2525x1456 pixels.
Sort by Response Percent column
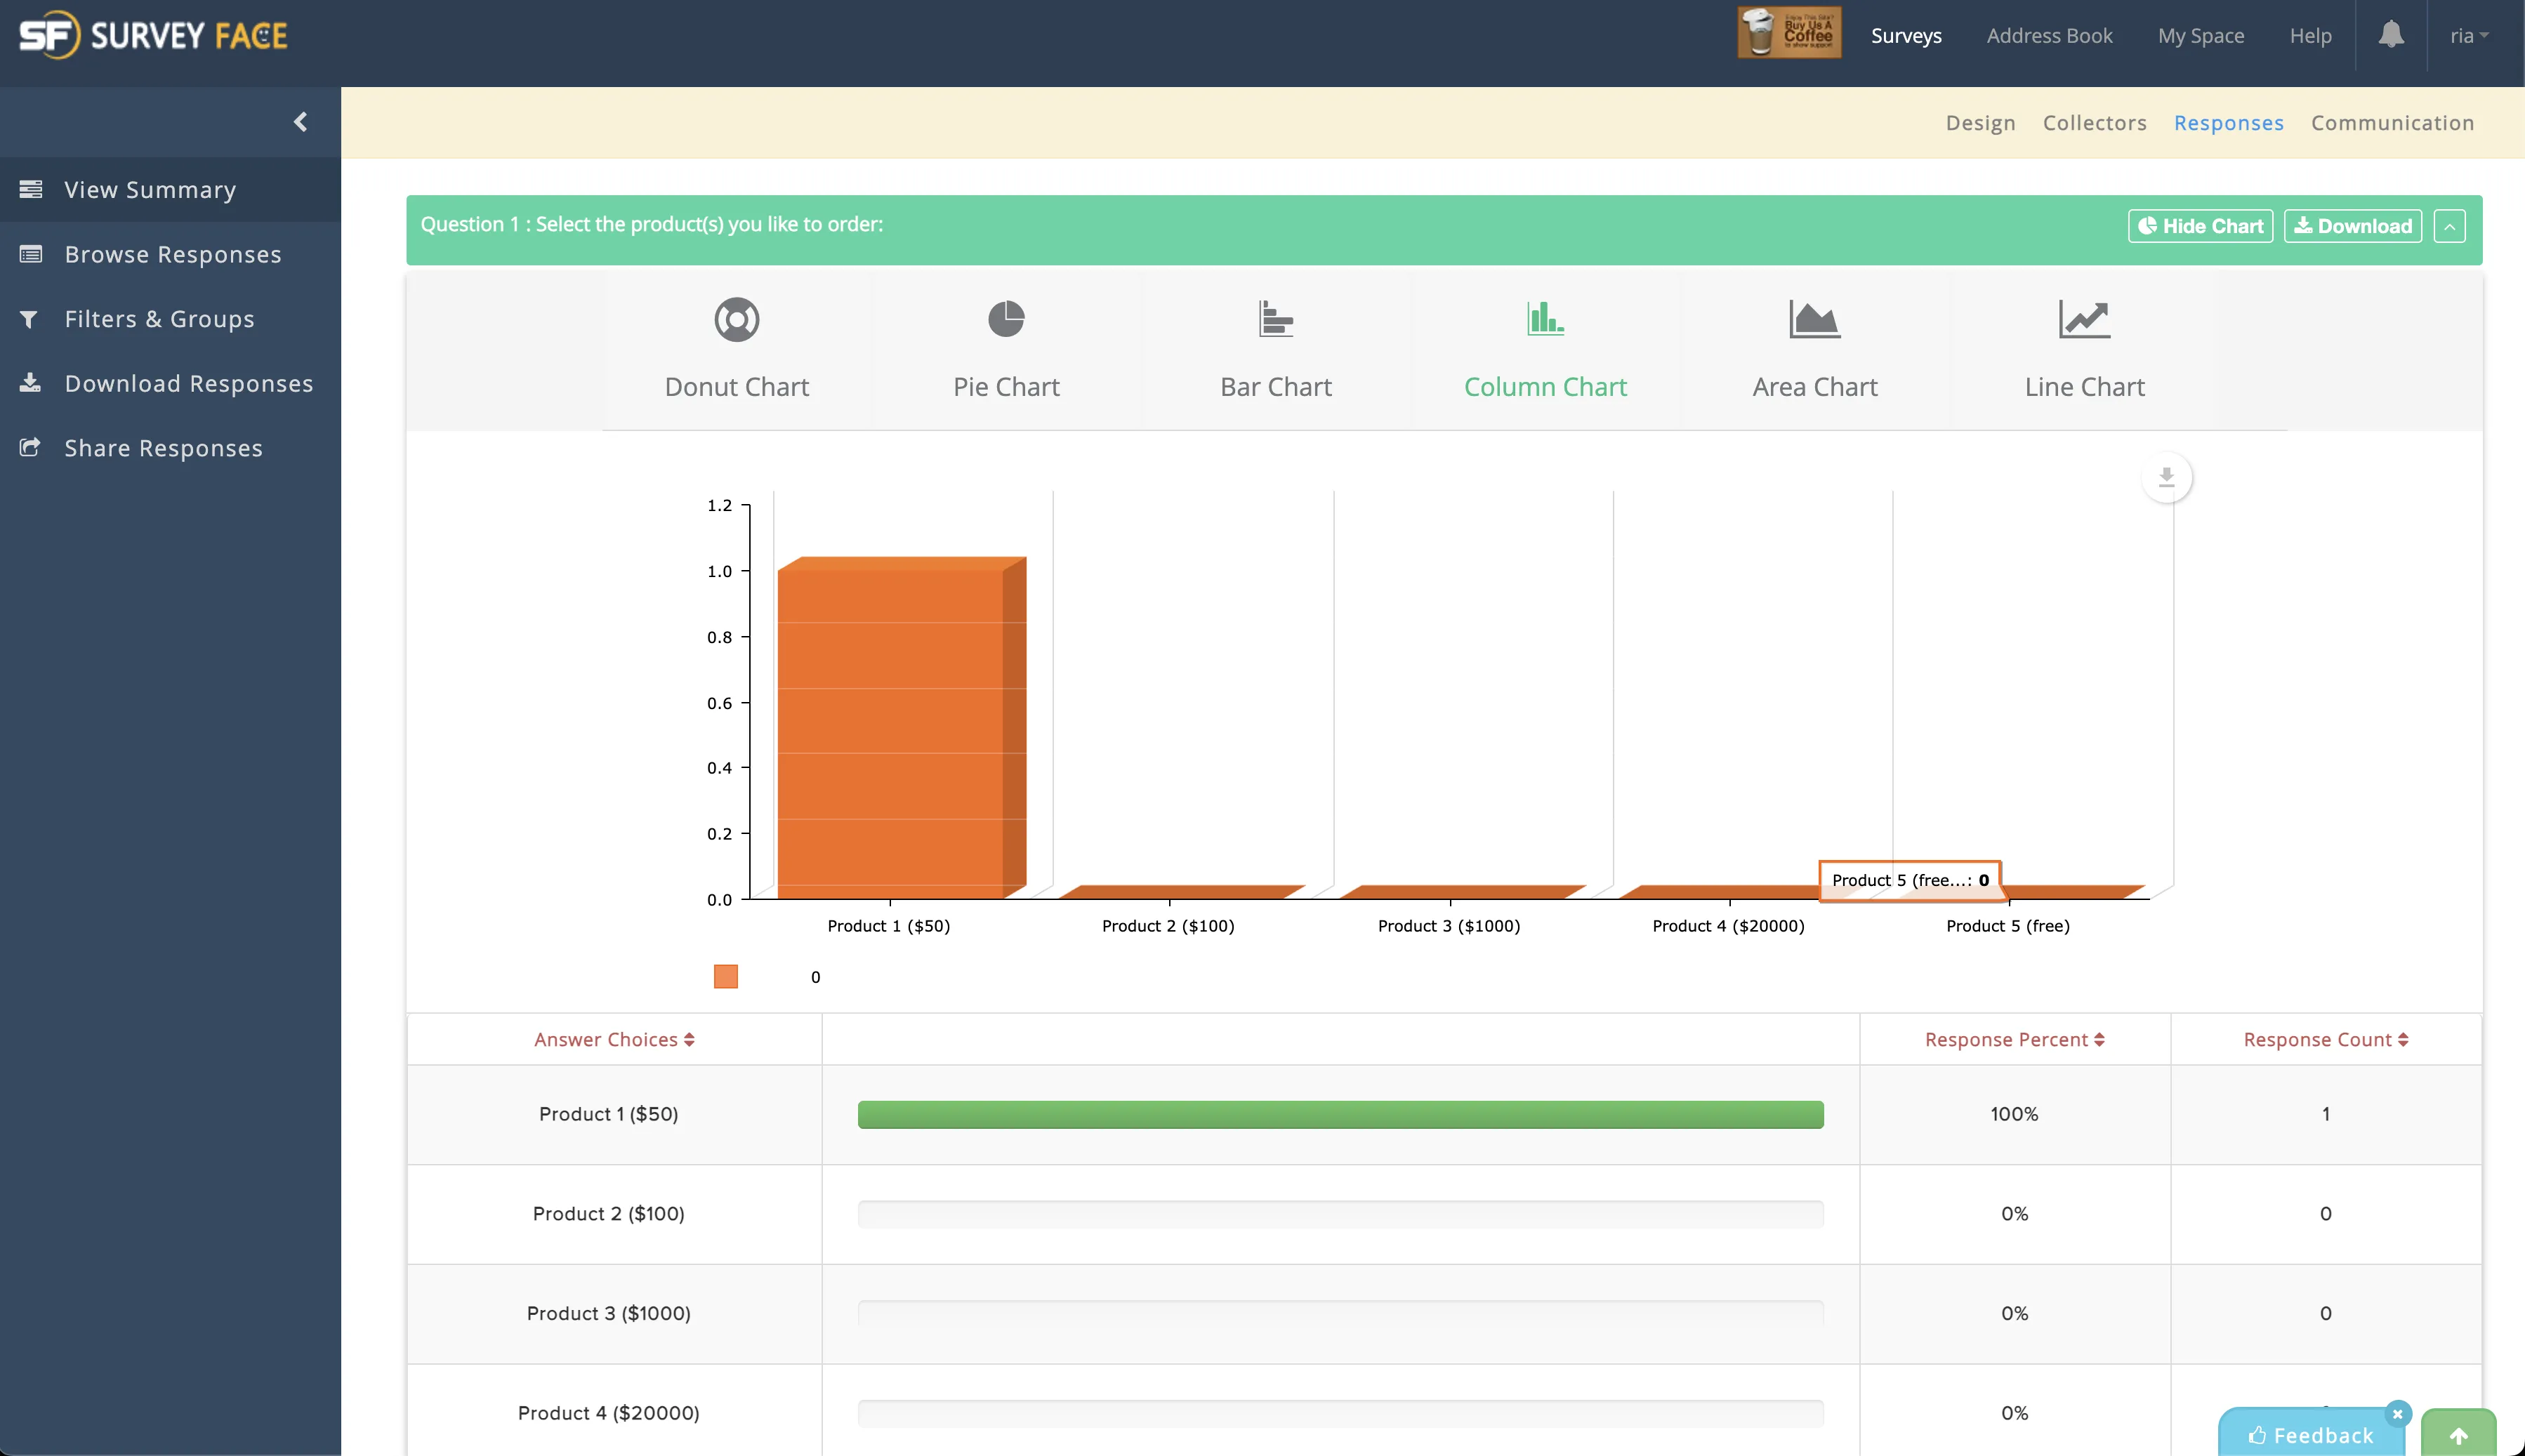click(2014, 1040)
